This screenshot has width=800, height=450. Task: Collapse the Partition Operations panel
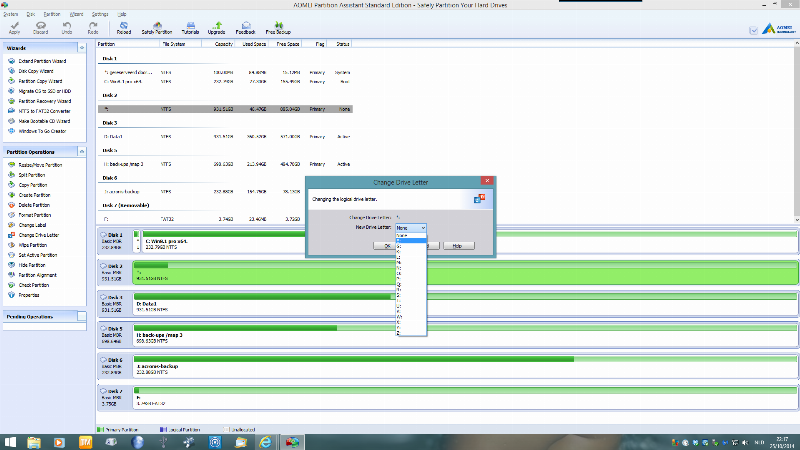click(x=82, y=152)
